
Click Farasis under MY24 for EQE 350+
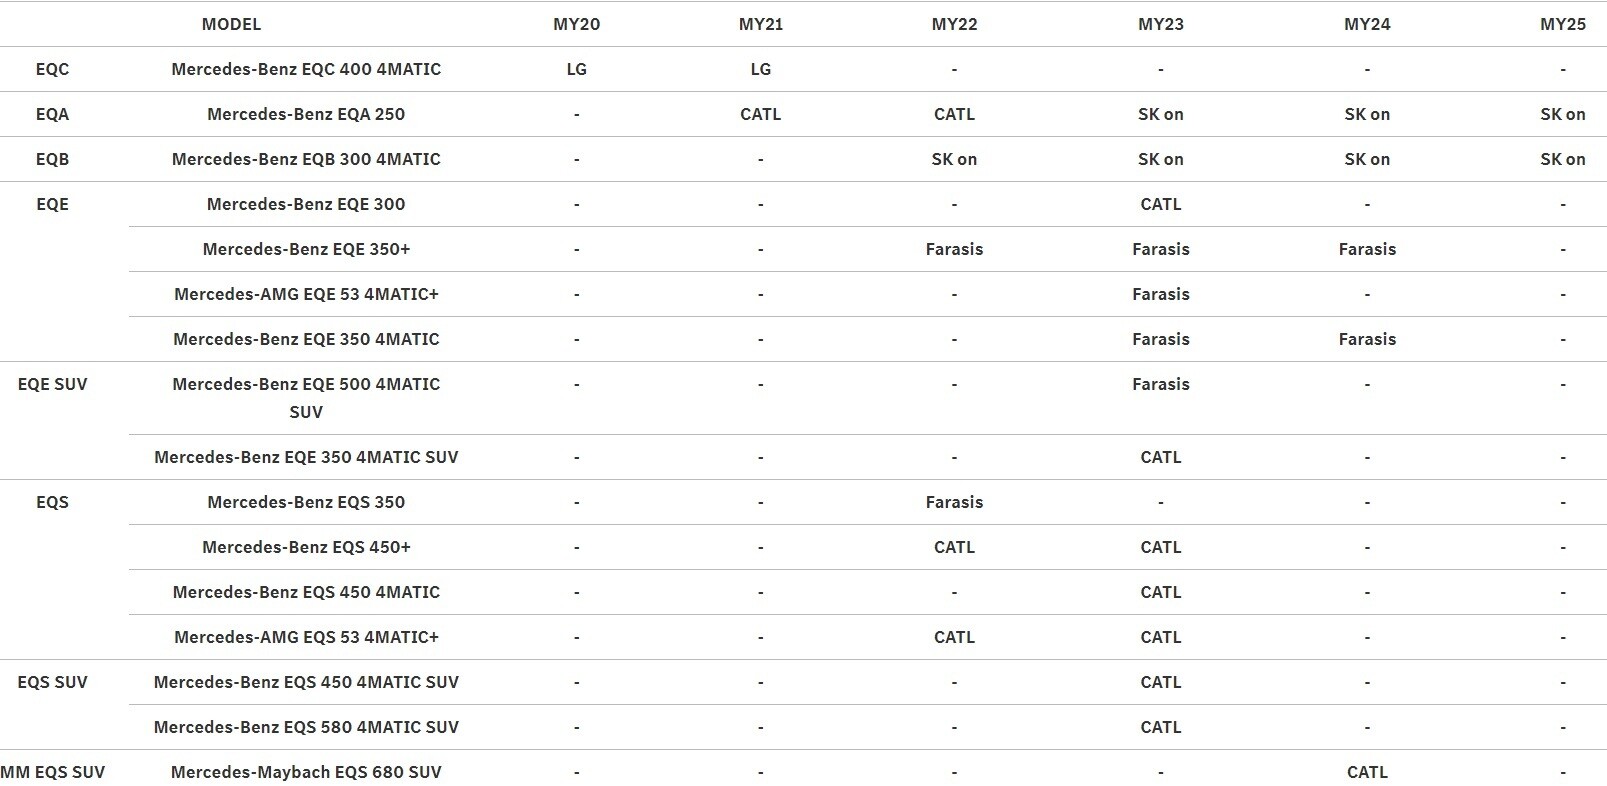[x=1367, y=249]
